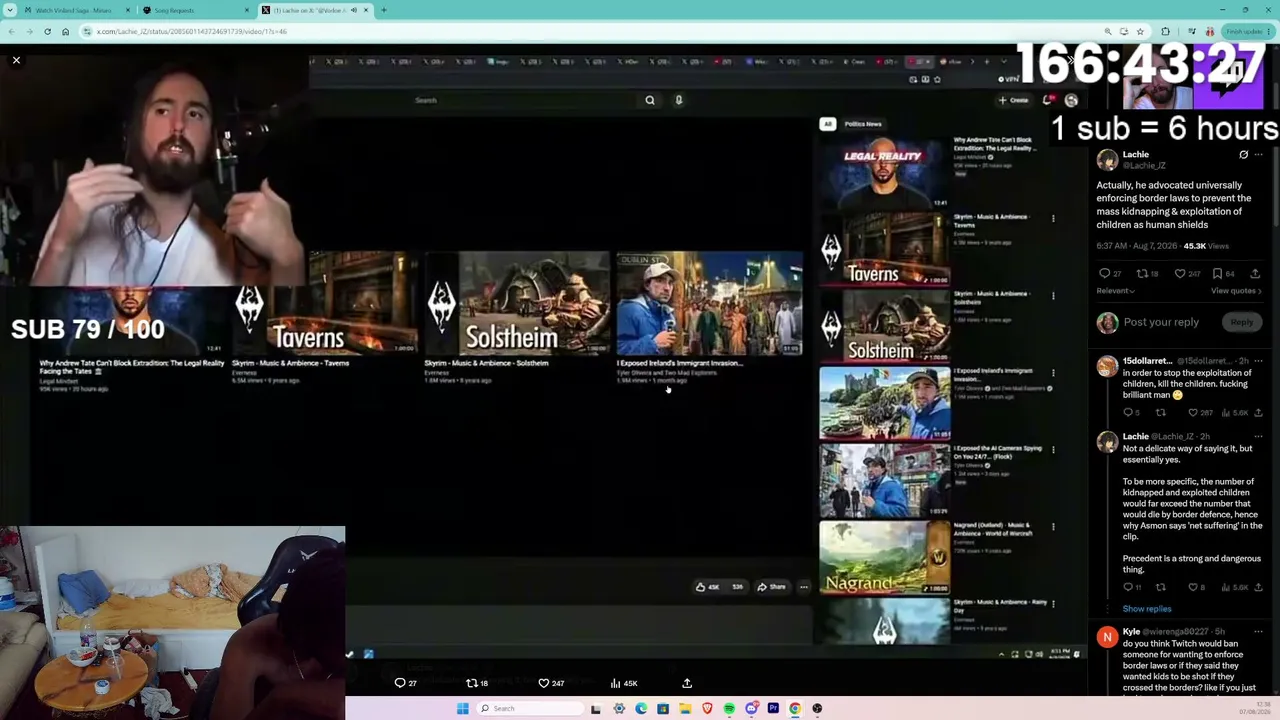This screenshot has width=1280, height=720.
Task: Switch to the Watch Vinland Saga tab
Action: 76,10
